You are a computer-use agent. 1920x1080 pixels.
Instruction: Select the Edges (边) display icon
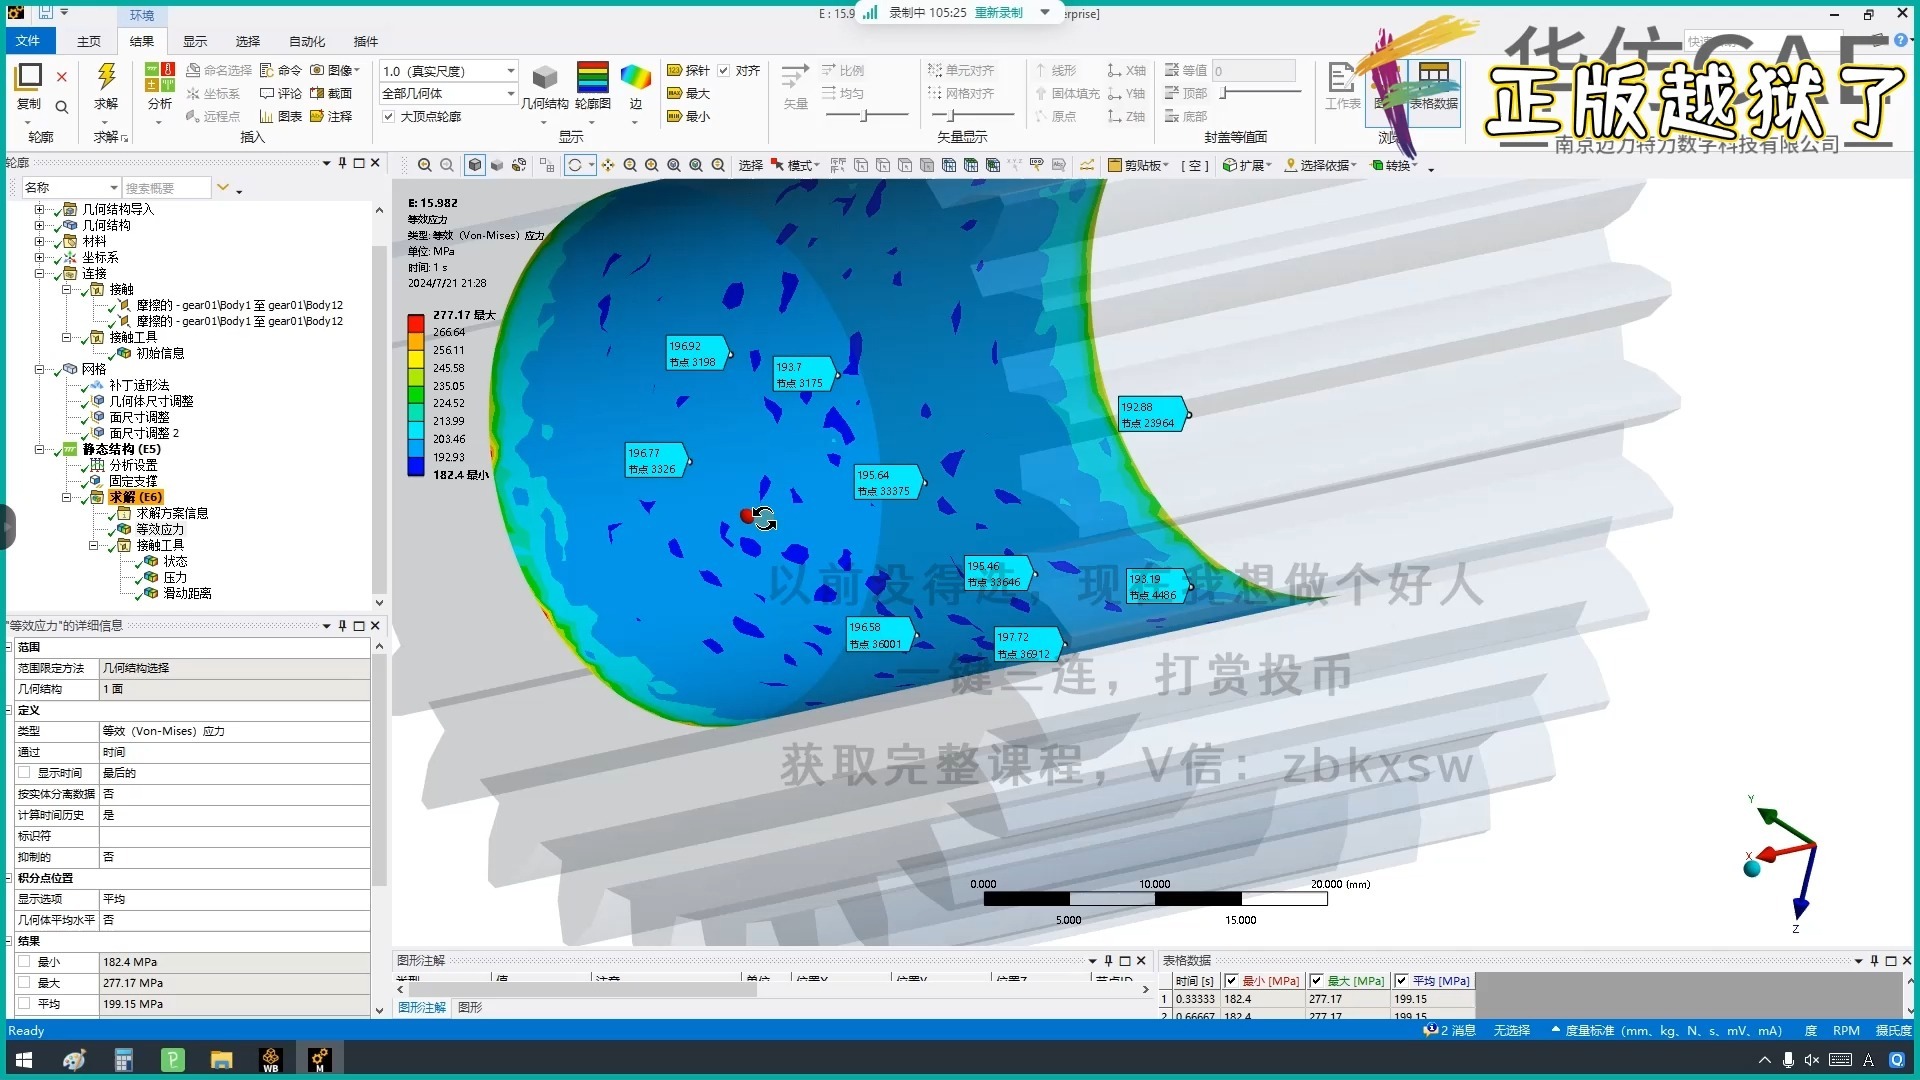coord(635,78)
